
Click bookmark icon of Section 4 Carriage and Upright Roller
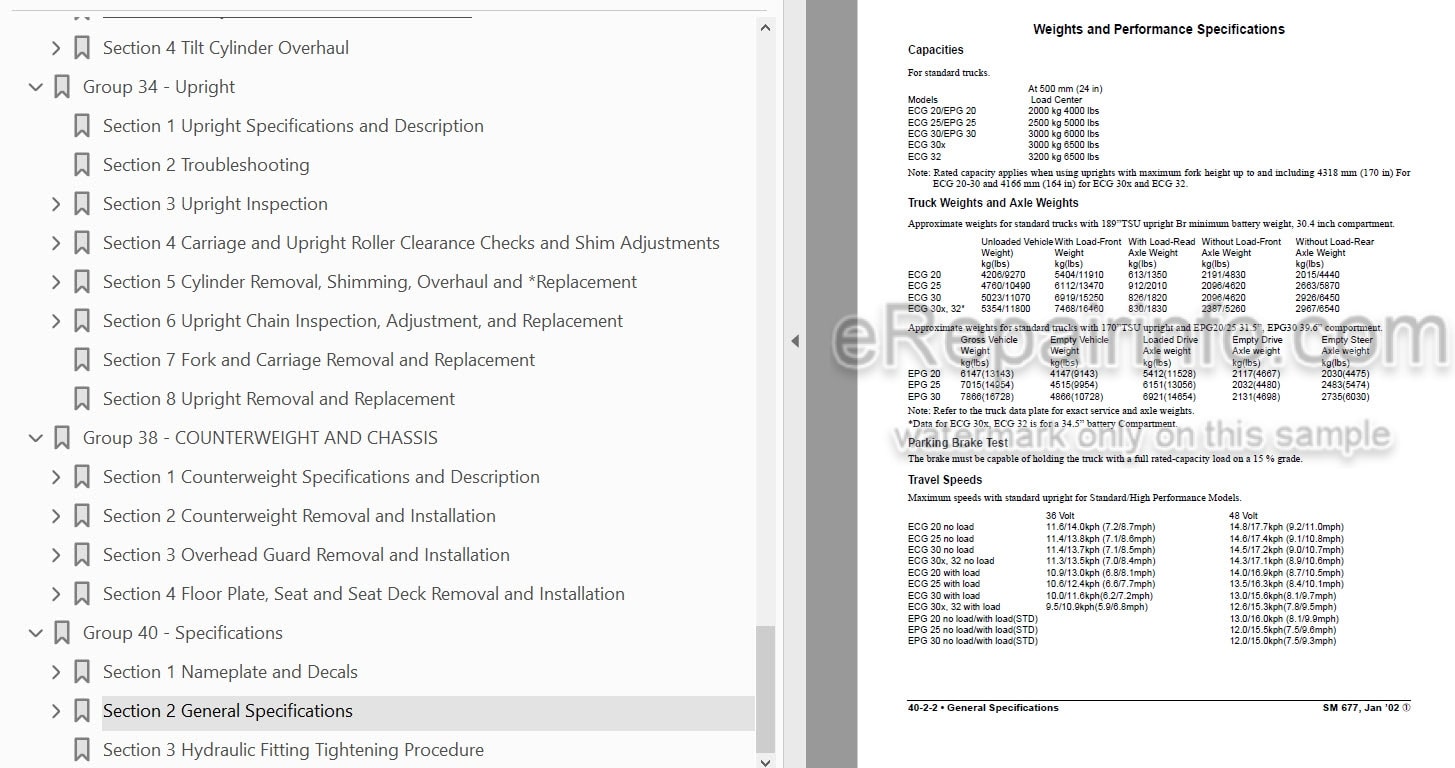(82, 243)
